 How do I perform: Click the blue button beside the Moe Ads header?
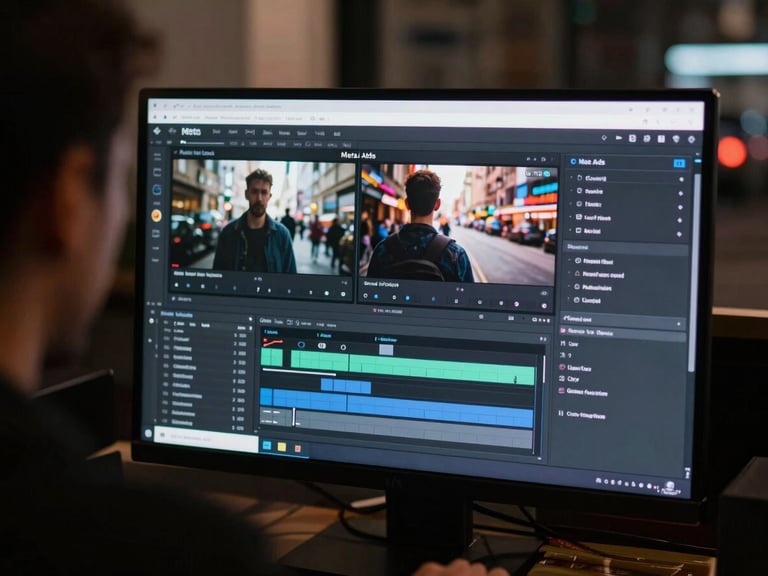[x=679, y=163]
